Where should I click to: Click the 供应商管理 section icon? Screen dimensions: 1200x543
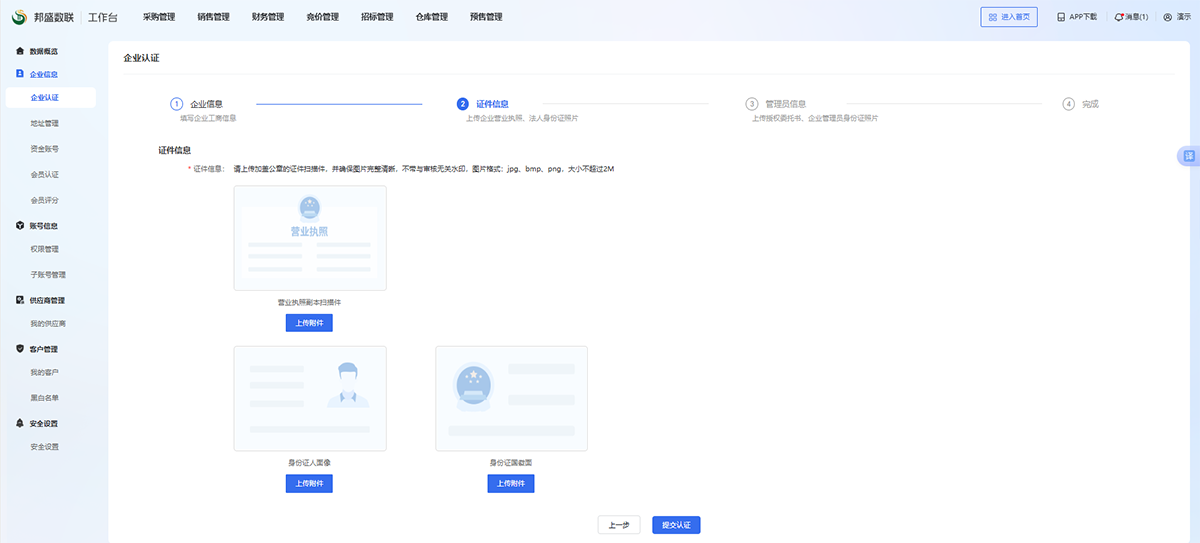(20, 300)
